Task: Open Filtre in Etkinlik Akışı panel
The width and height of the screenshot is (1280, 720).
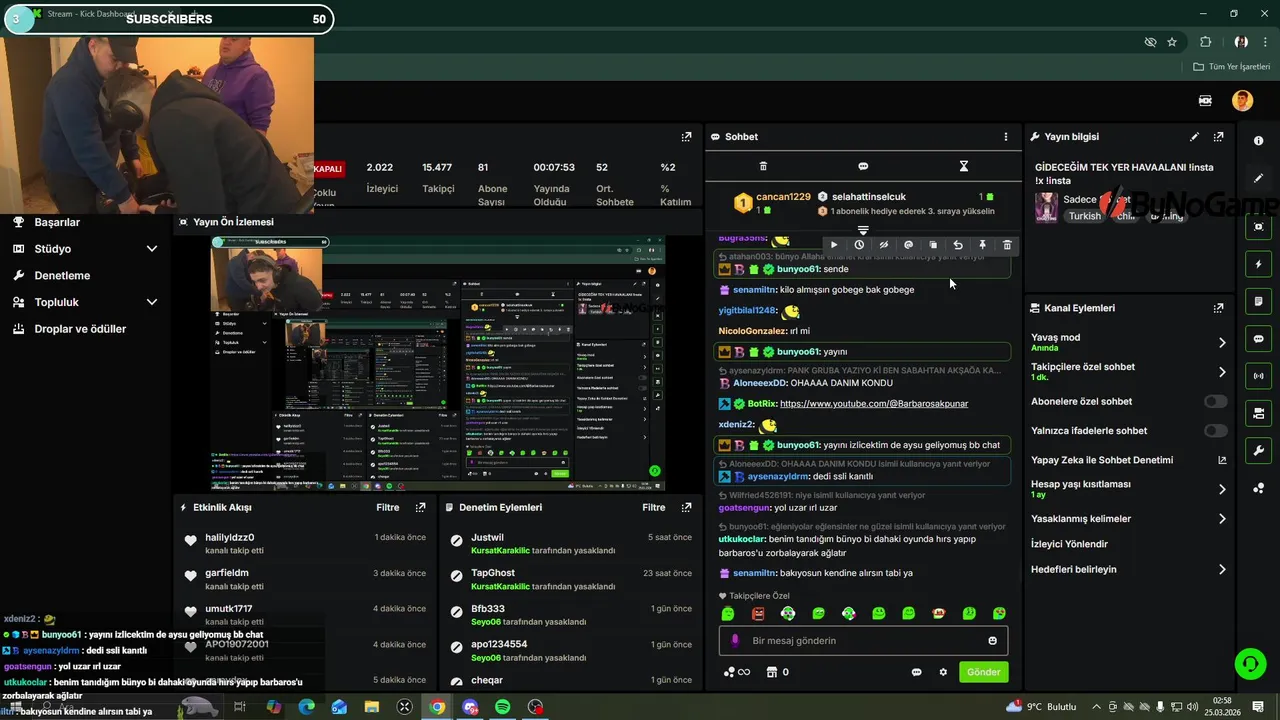Action: (x=388, y=508)
